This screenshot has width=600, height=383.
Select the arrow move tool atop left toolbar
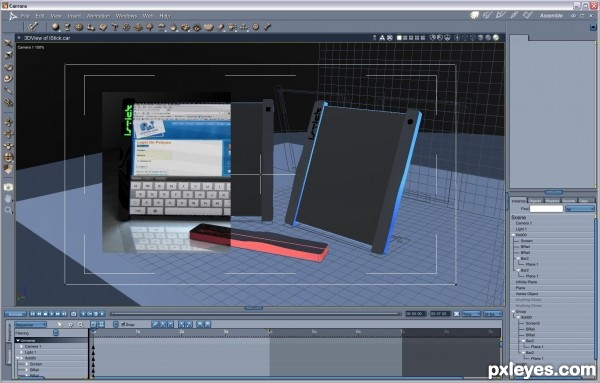(x=8, y=43)
